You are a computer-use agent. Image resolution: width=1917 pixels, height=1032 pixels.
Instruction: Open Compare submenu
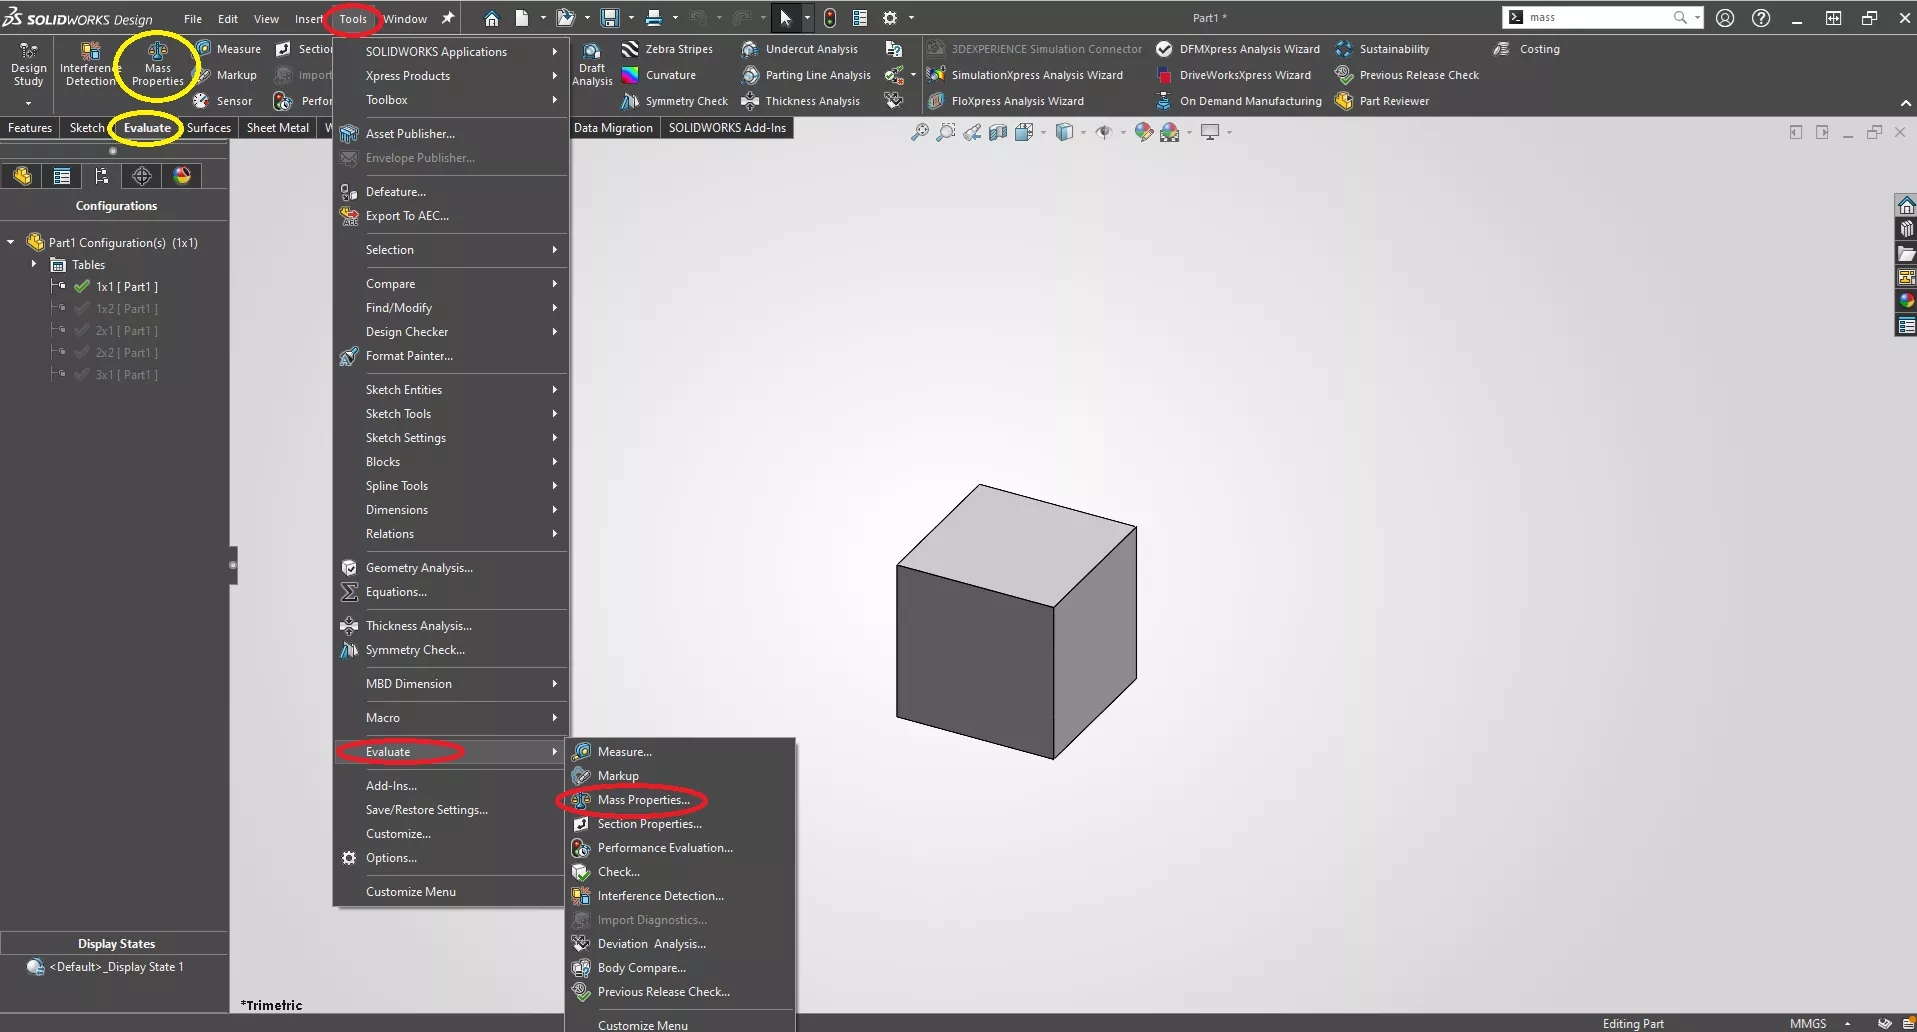point(451,284)
